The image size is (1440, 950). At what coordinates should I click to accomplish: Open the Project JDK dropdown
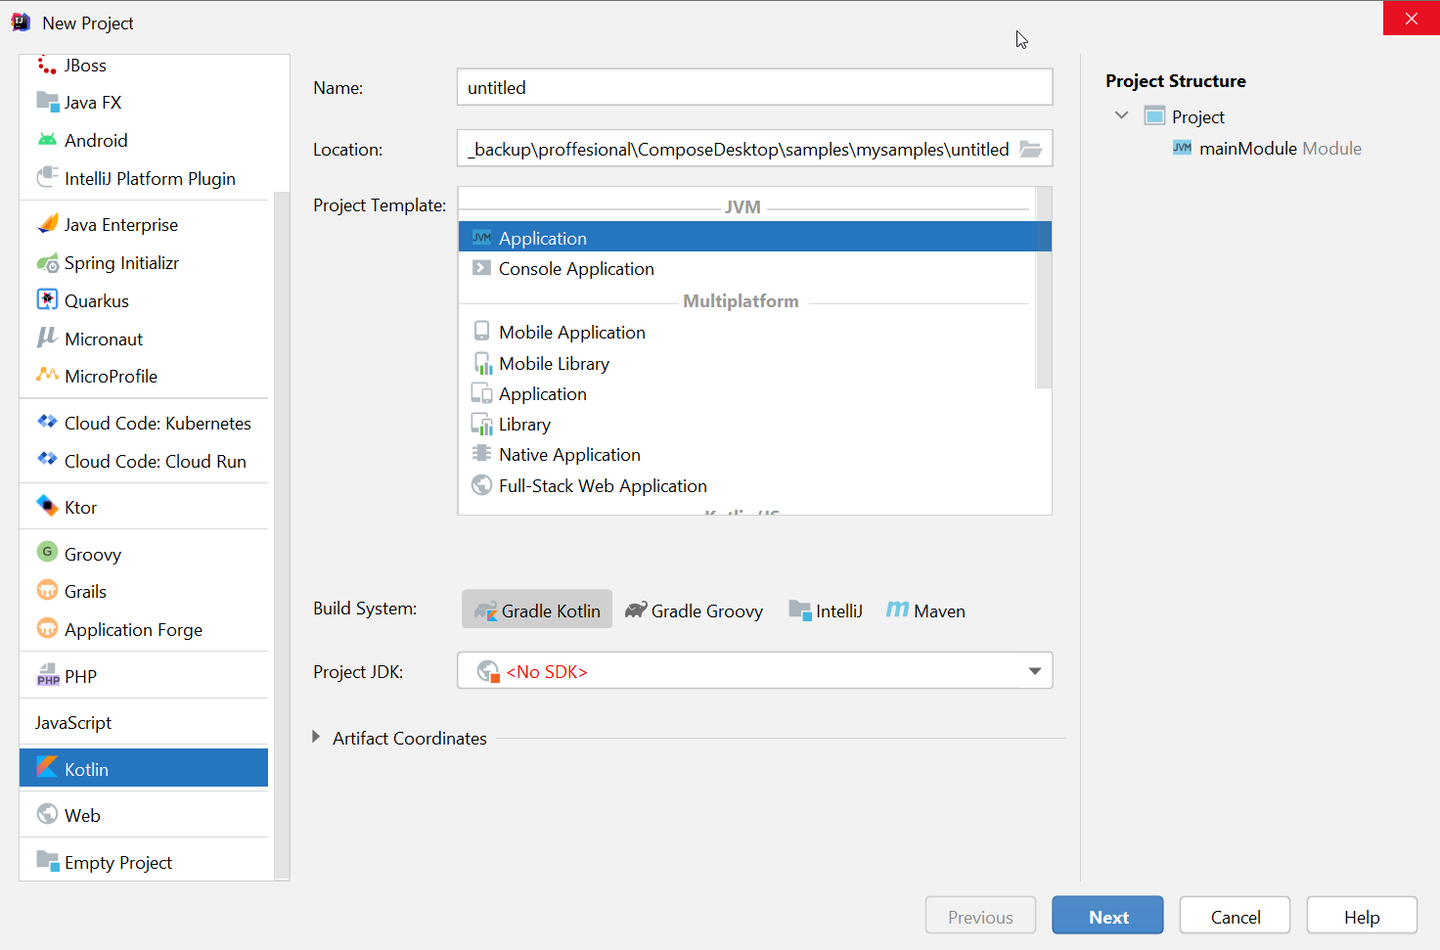1035,671
